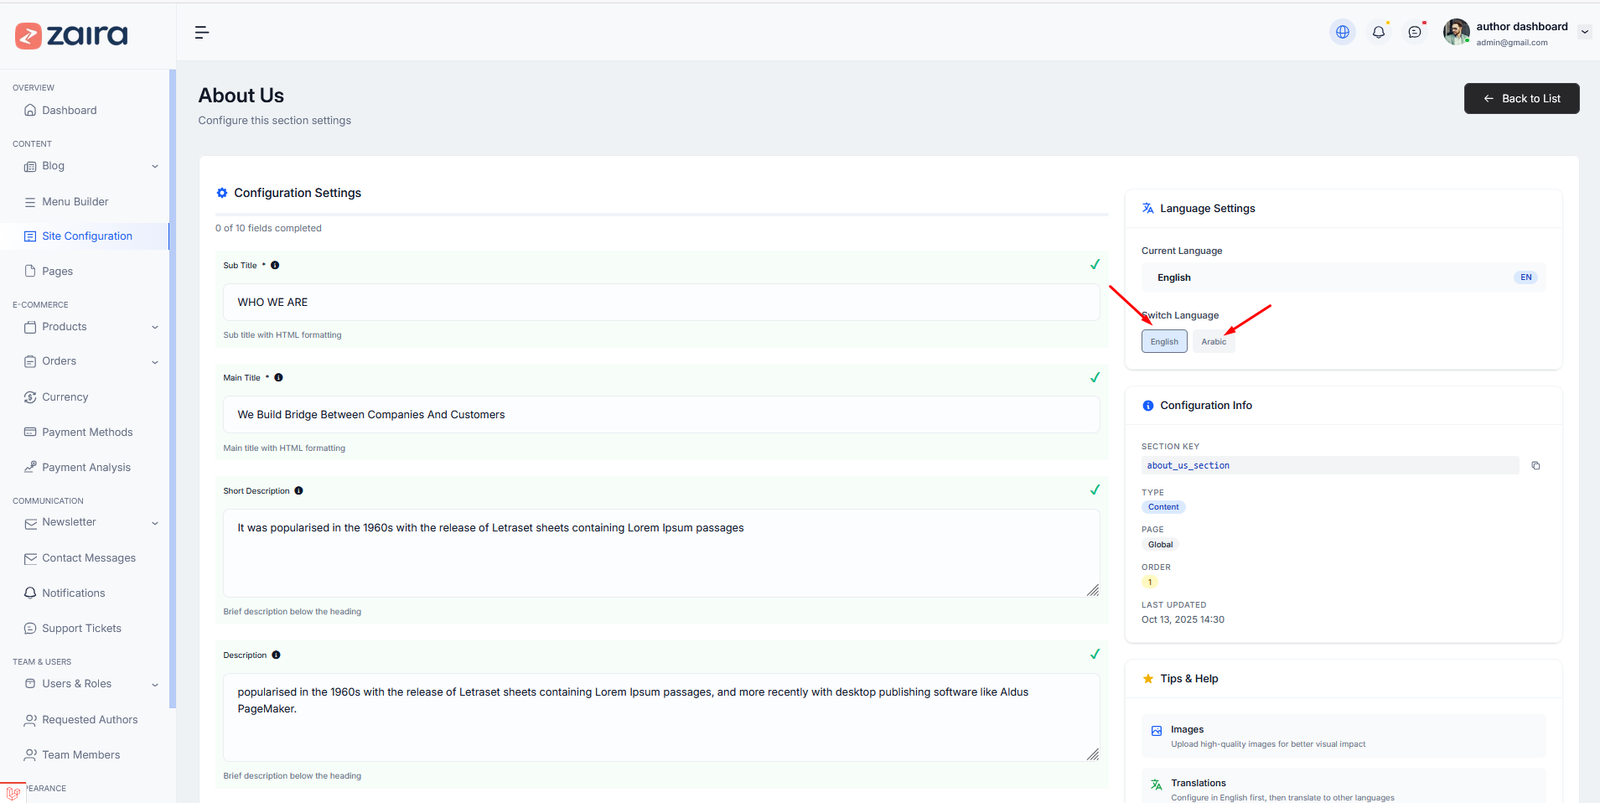Click the Short Description info icon

coord(299,491)
